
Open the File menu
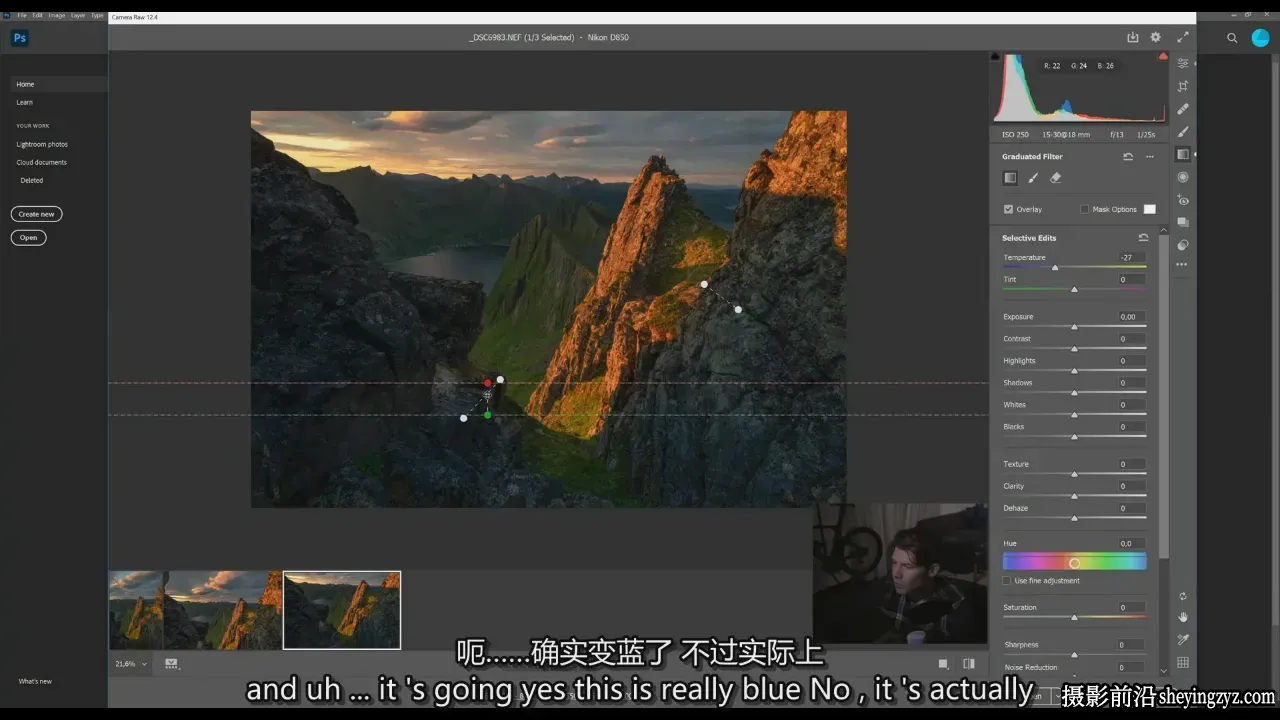(x=22, y=16)
